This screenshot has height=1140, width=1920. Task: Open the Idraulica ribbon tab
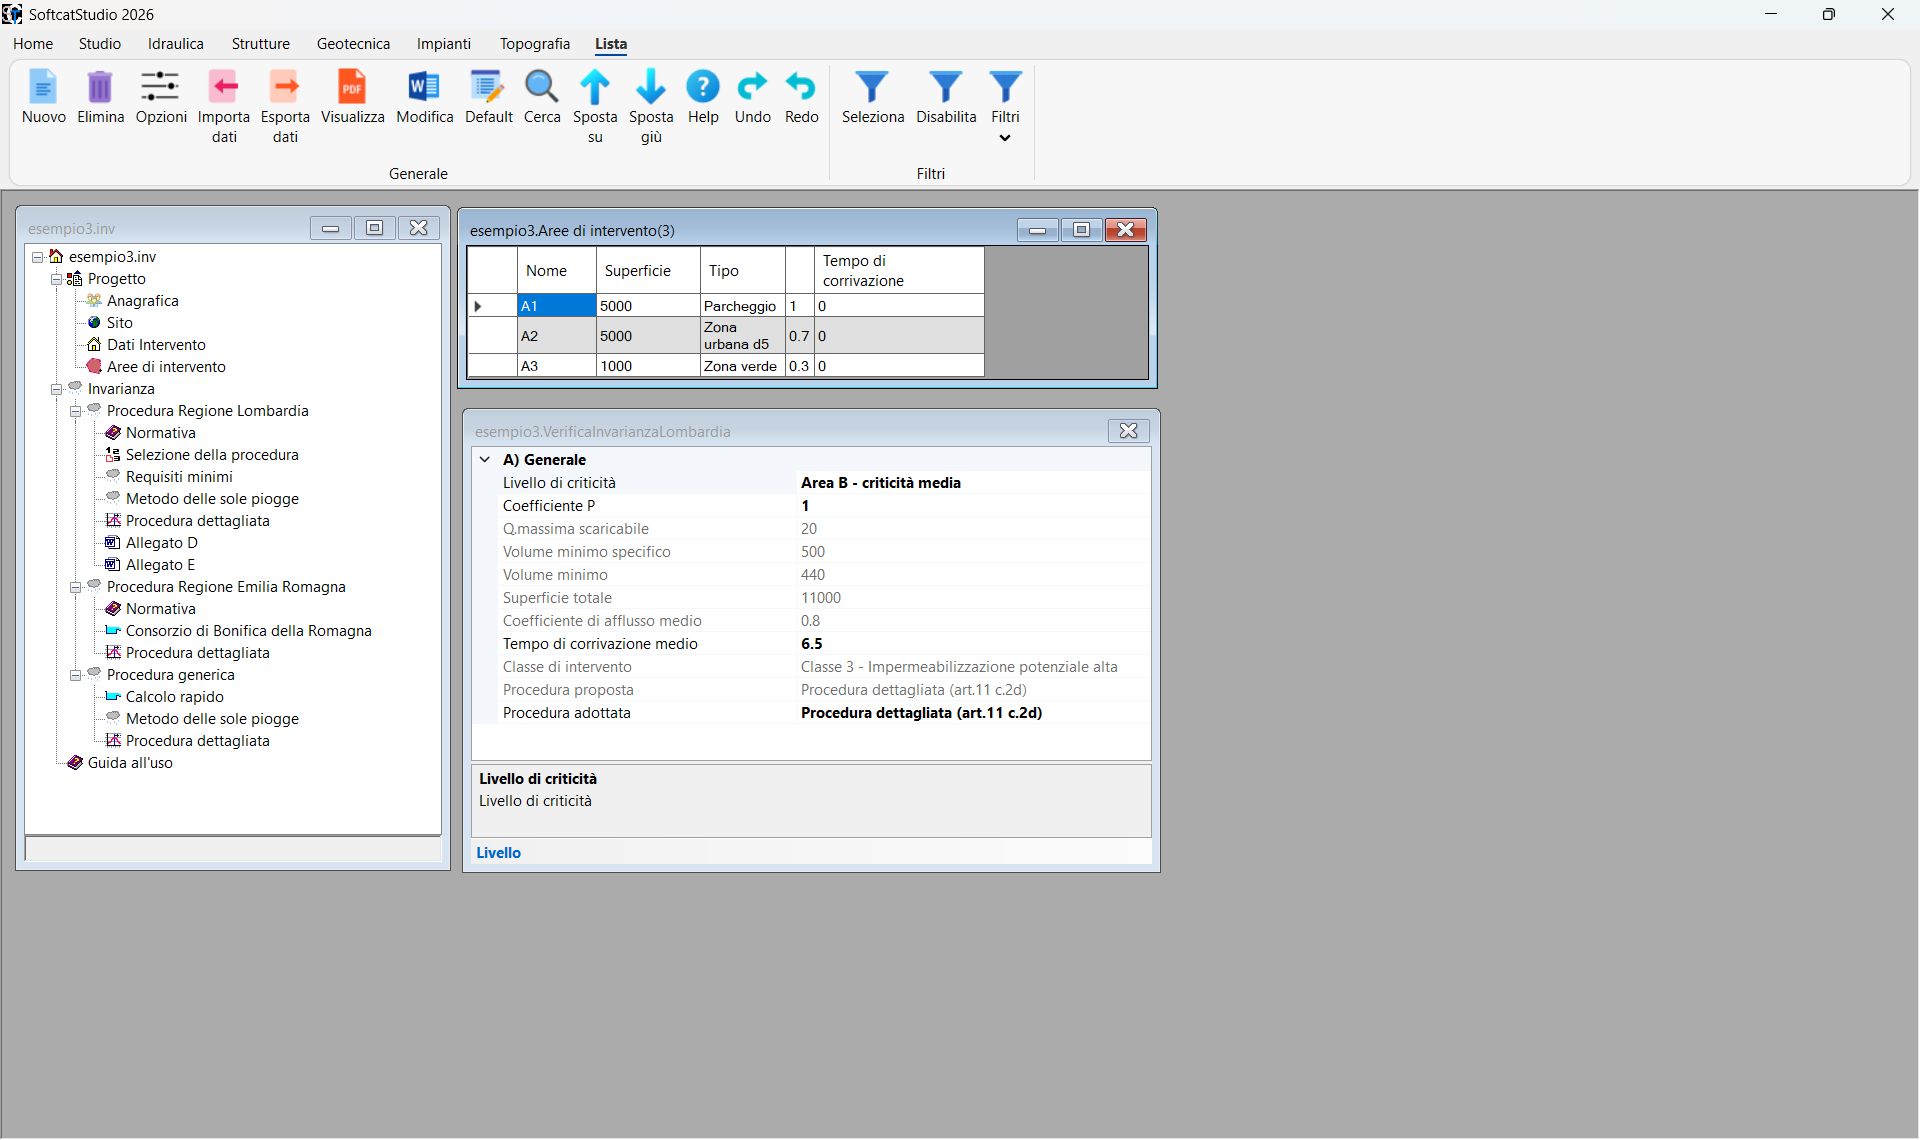[x=176, y=44]
